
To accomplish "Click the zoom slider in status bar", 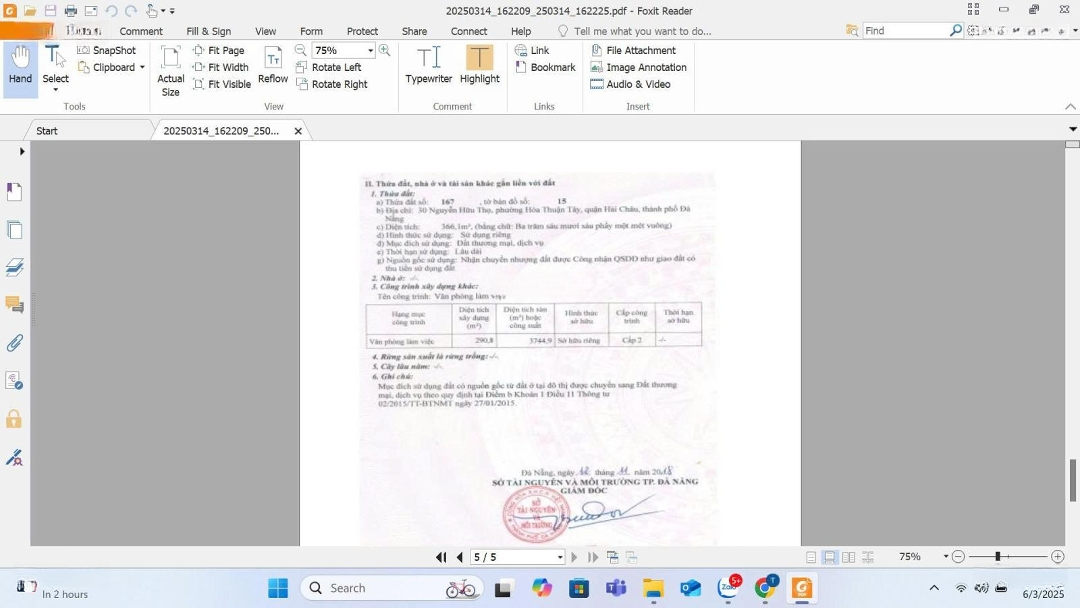I will 1007,556.
